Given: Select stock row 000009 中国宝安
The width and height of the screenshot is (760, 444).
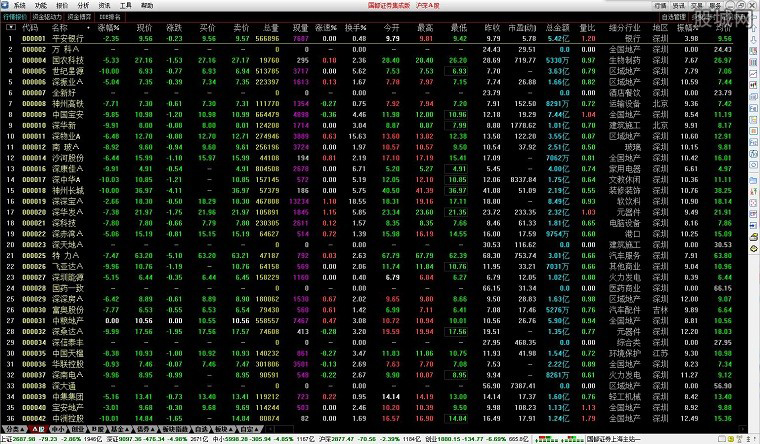Looking at the screenshot, I should (368, 114).
